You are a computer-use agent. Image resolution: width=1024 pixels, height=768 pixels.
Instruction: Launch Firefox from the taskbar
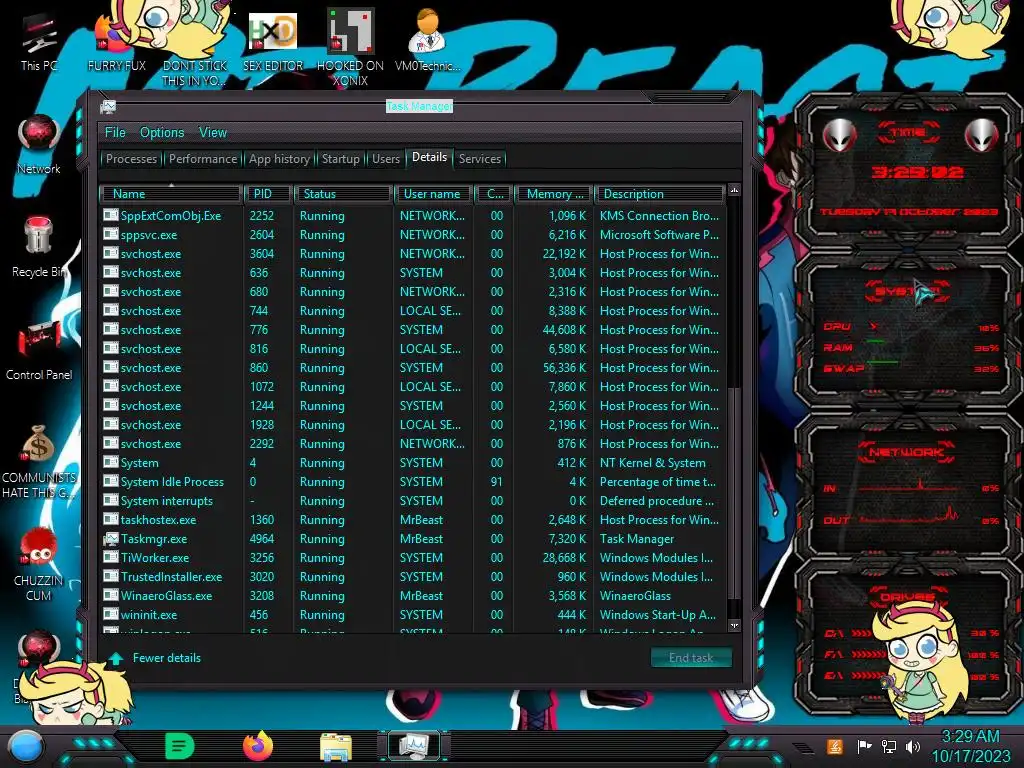pyautogui.click(x=258, y=746)
